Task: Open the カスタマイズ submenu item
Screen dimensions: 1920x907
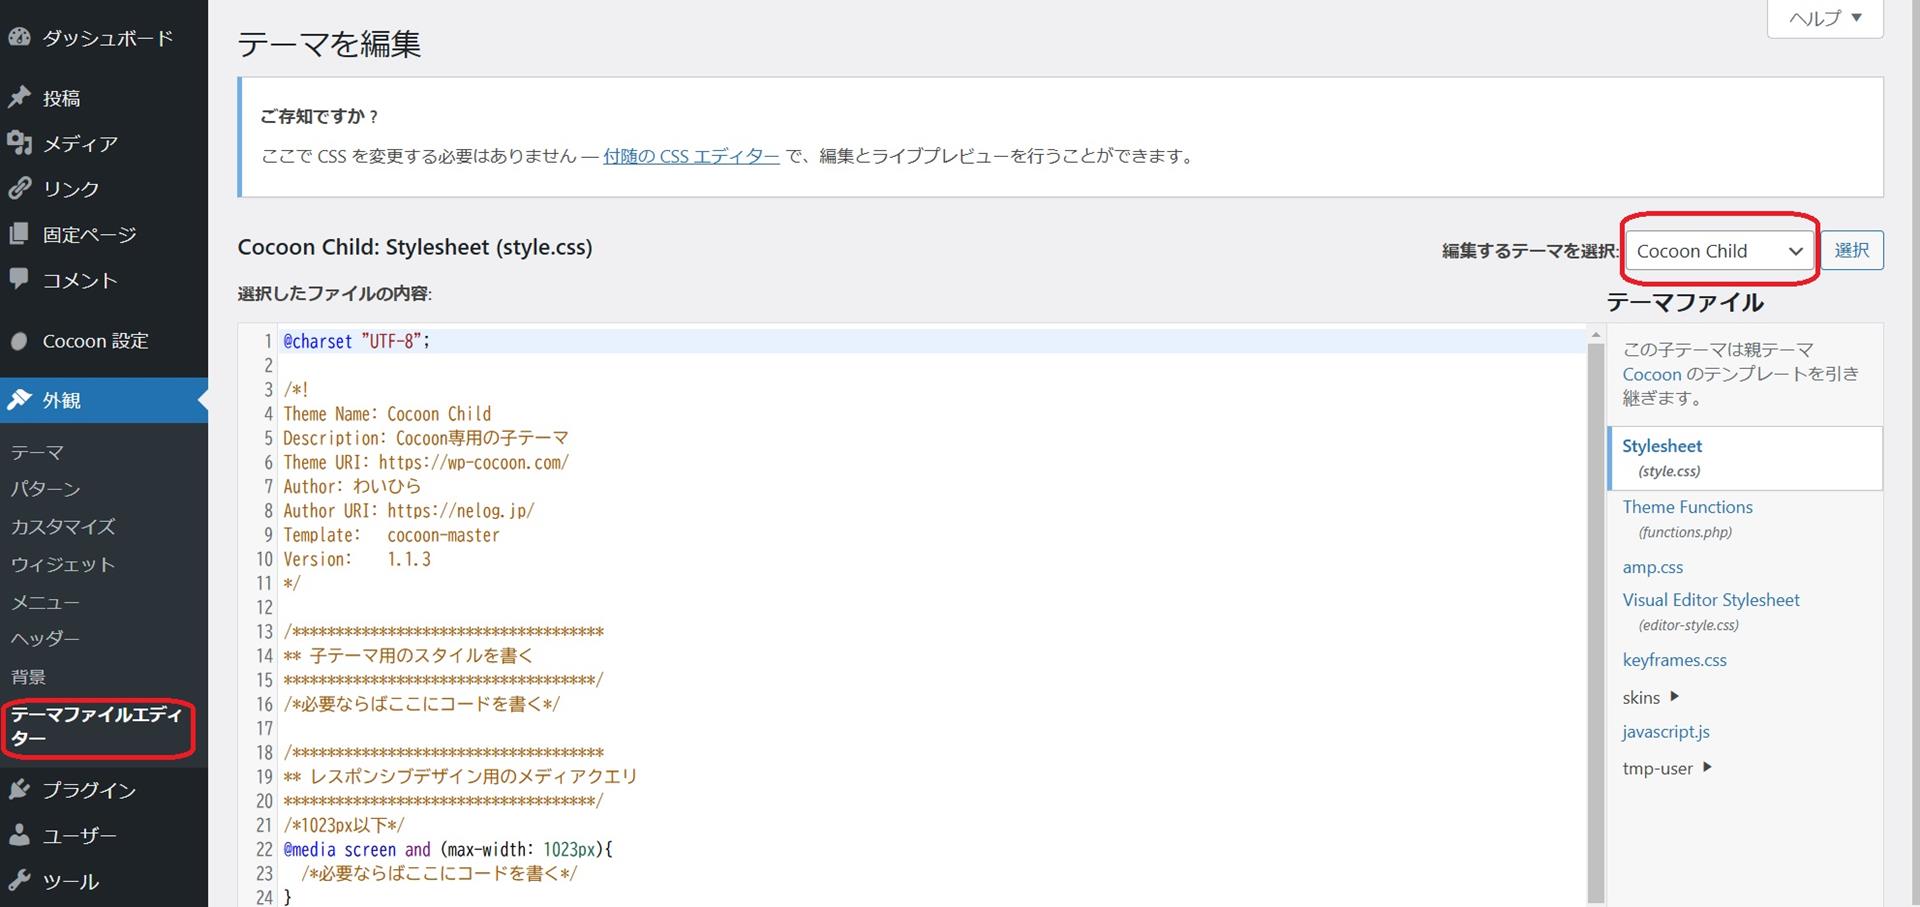Action: coord(63,527)
